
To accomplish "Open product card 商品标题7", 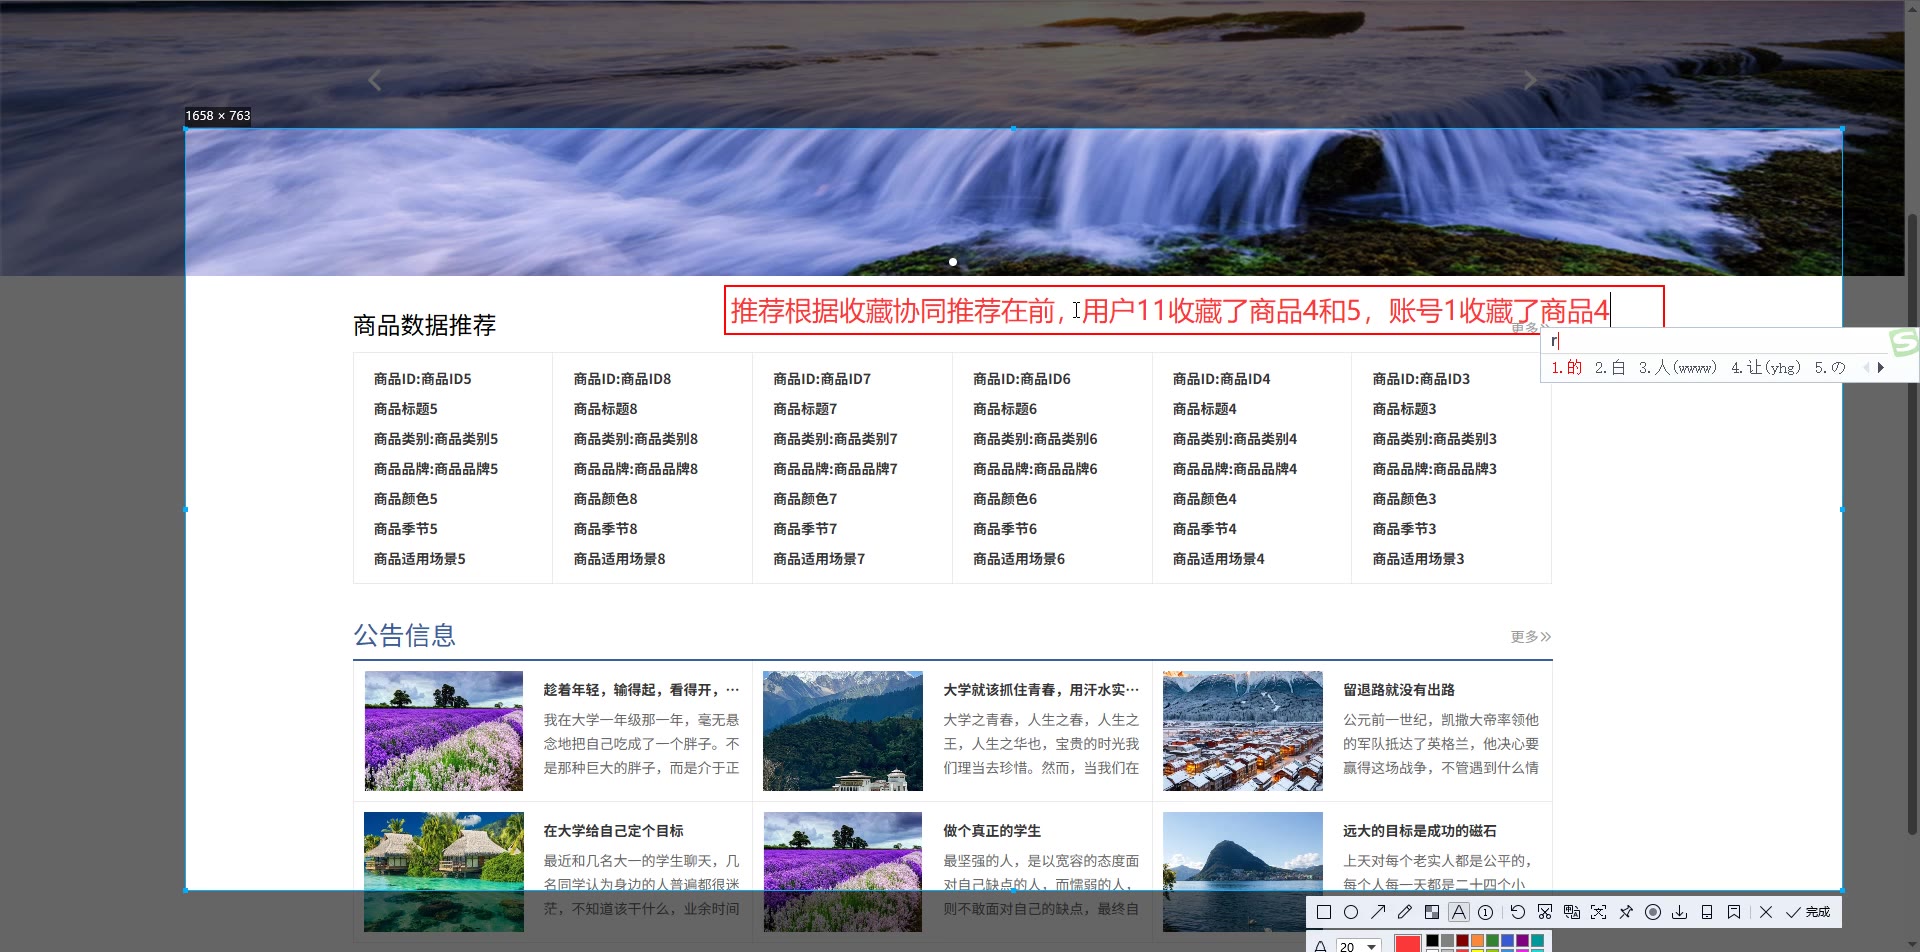I will 853,468.
